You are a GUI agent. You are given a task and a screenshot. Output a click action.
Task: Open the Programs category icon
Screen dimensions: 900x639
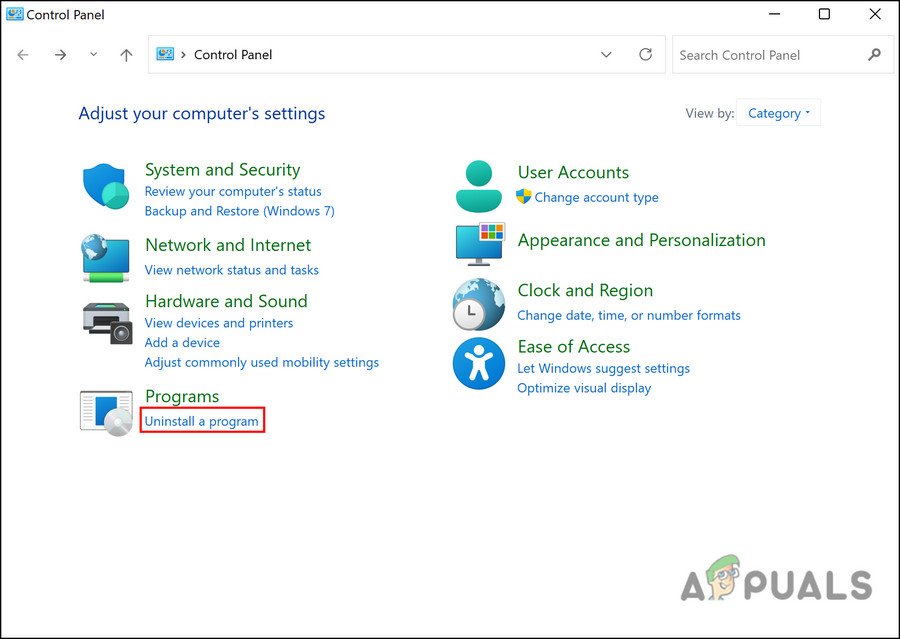click(x=106, y=412)
